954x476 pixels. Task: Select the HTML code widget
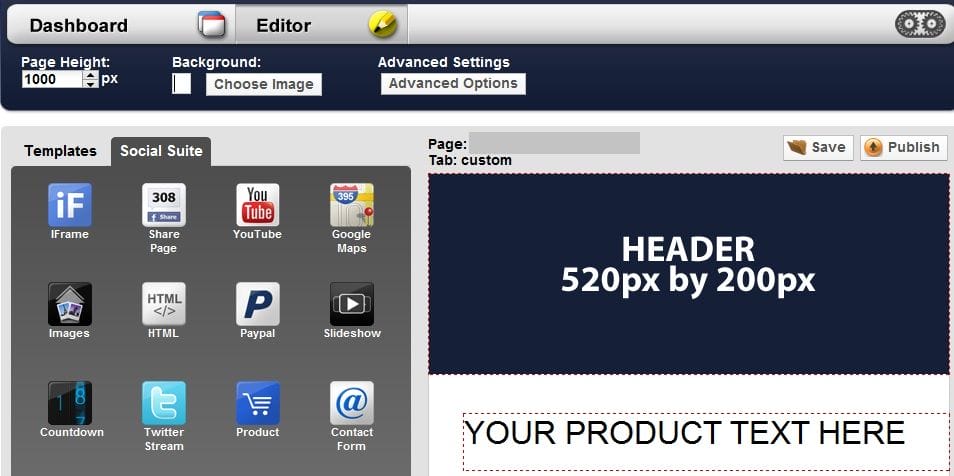coord(163,304)
